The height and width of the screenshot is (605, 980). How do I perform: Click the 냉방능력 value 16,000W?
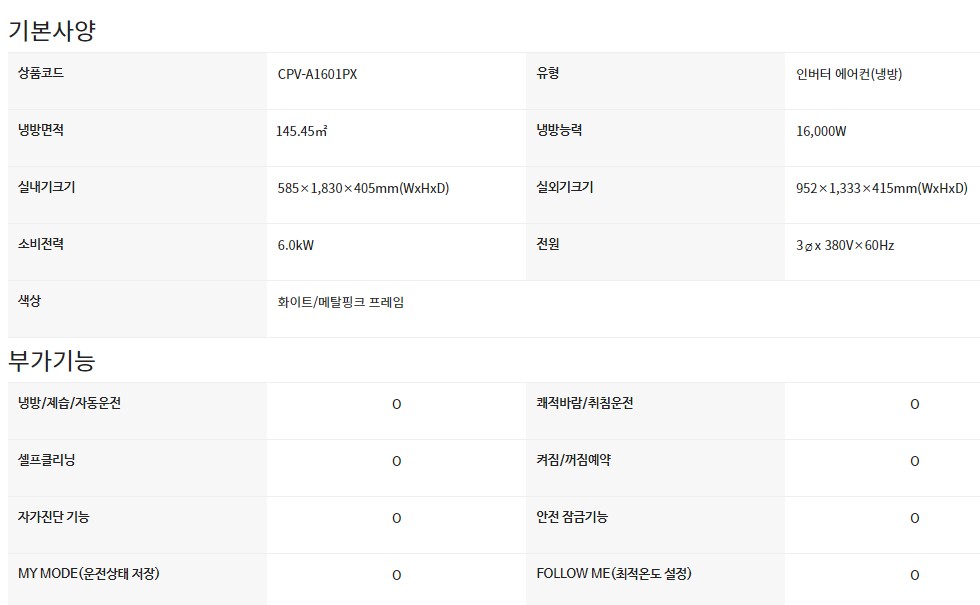pyautogui.click(x=821, y=131)
